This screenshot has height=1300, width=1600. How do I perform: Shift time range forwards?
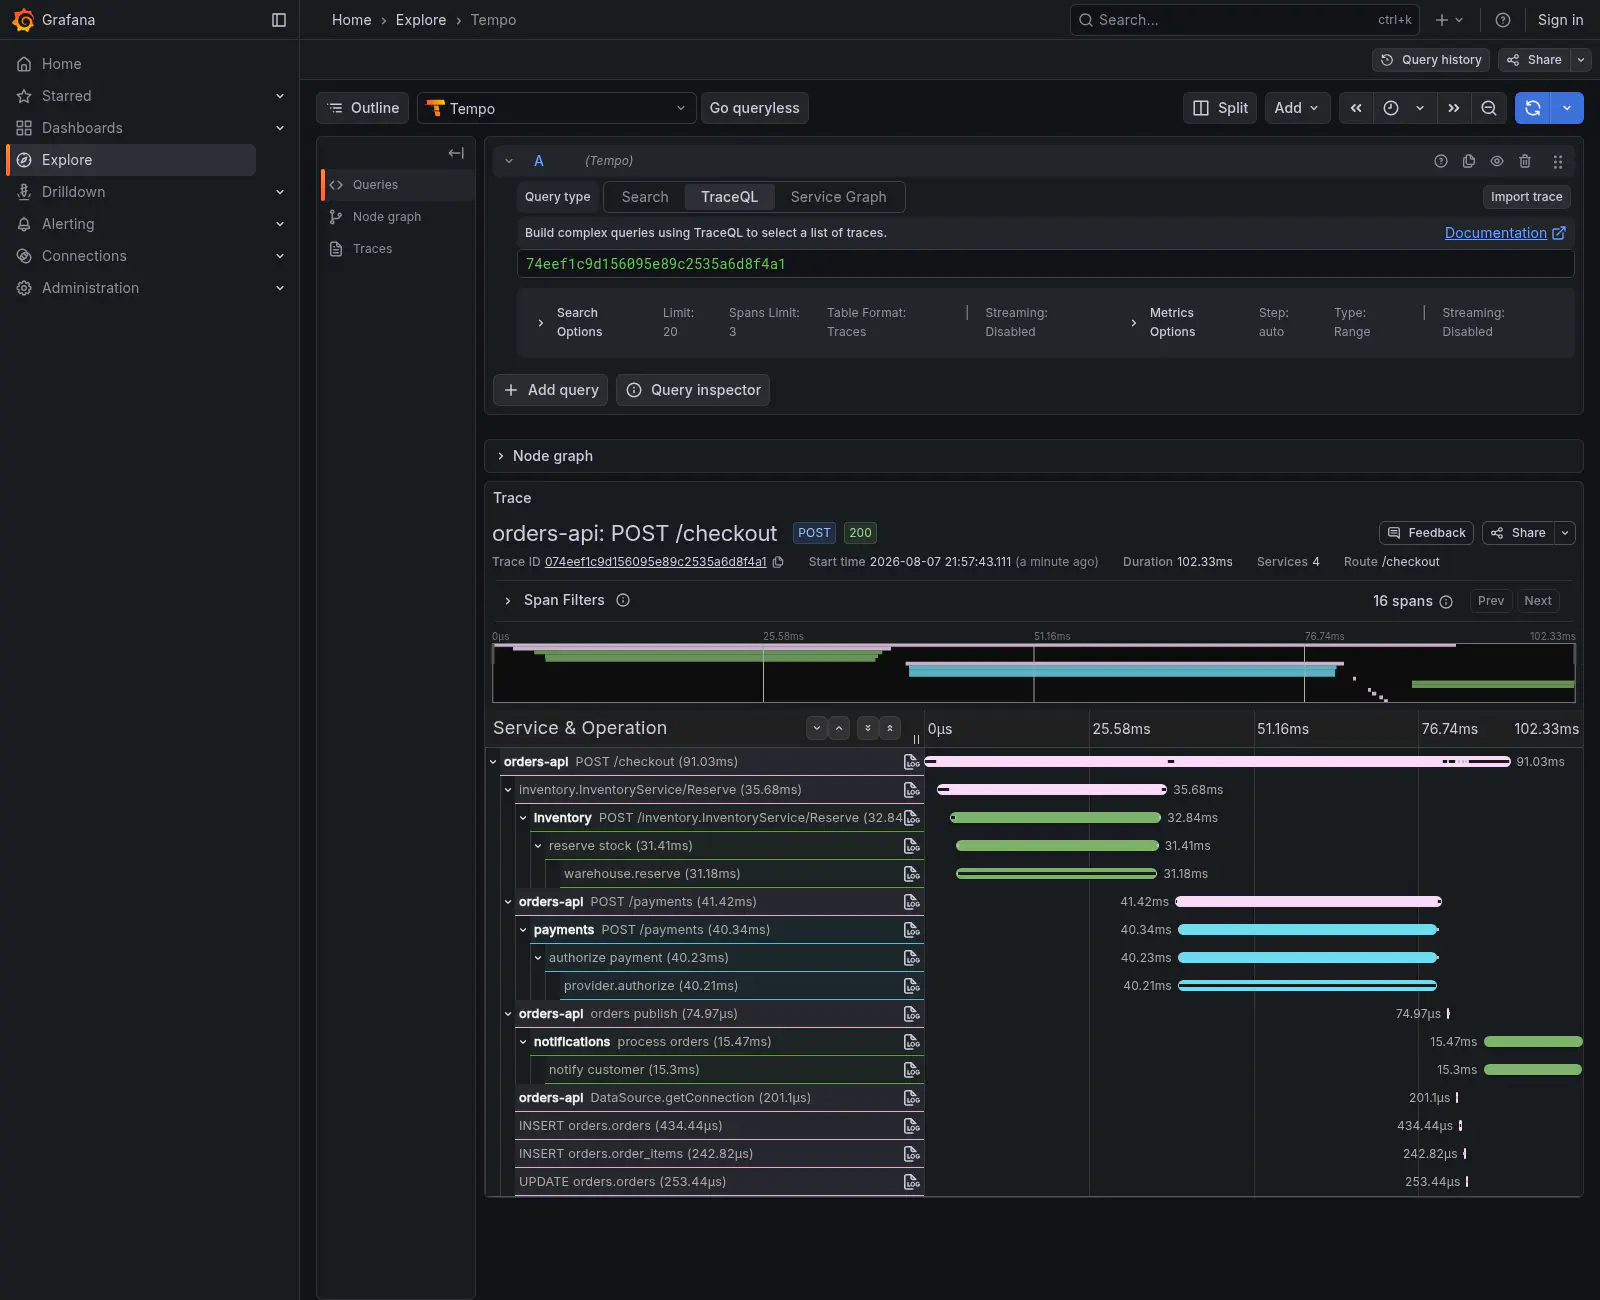click(1454, 108)
